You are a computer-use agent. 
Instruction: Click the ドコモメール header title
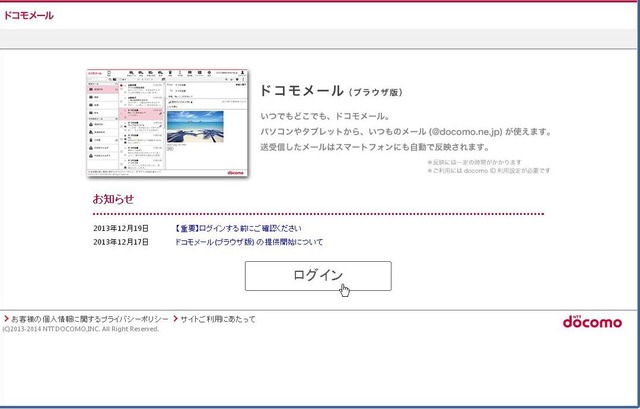coord(29,16)
